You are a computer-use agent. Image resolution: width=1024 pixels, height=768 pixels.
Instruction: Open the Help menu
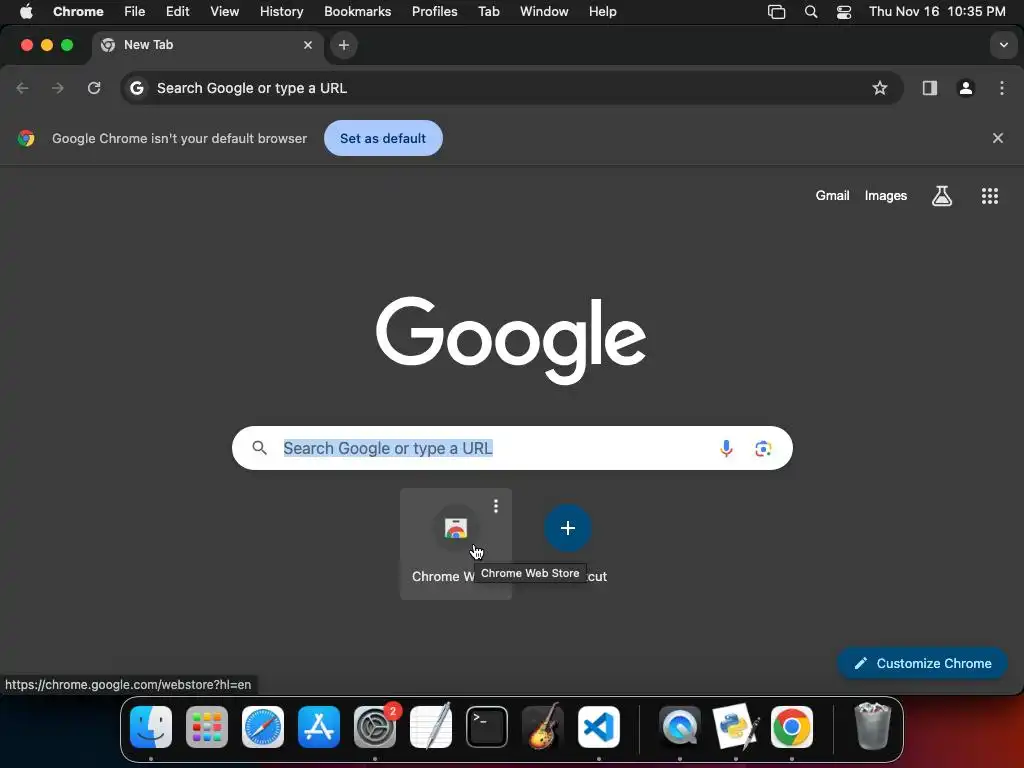[x=602, y=12]
